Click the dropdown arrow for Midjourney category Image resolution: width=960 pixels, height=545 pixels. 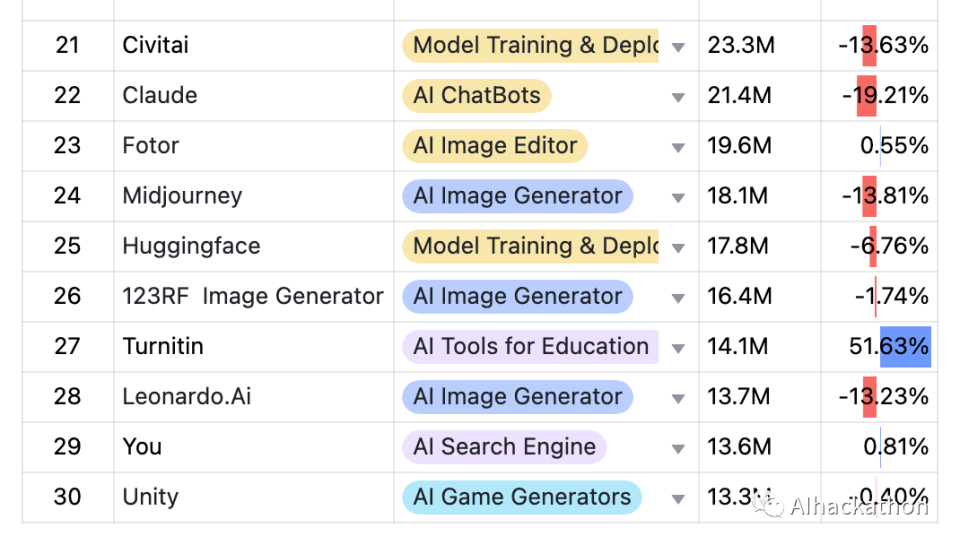coord(678,197)
